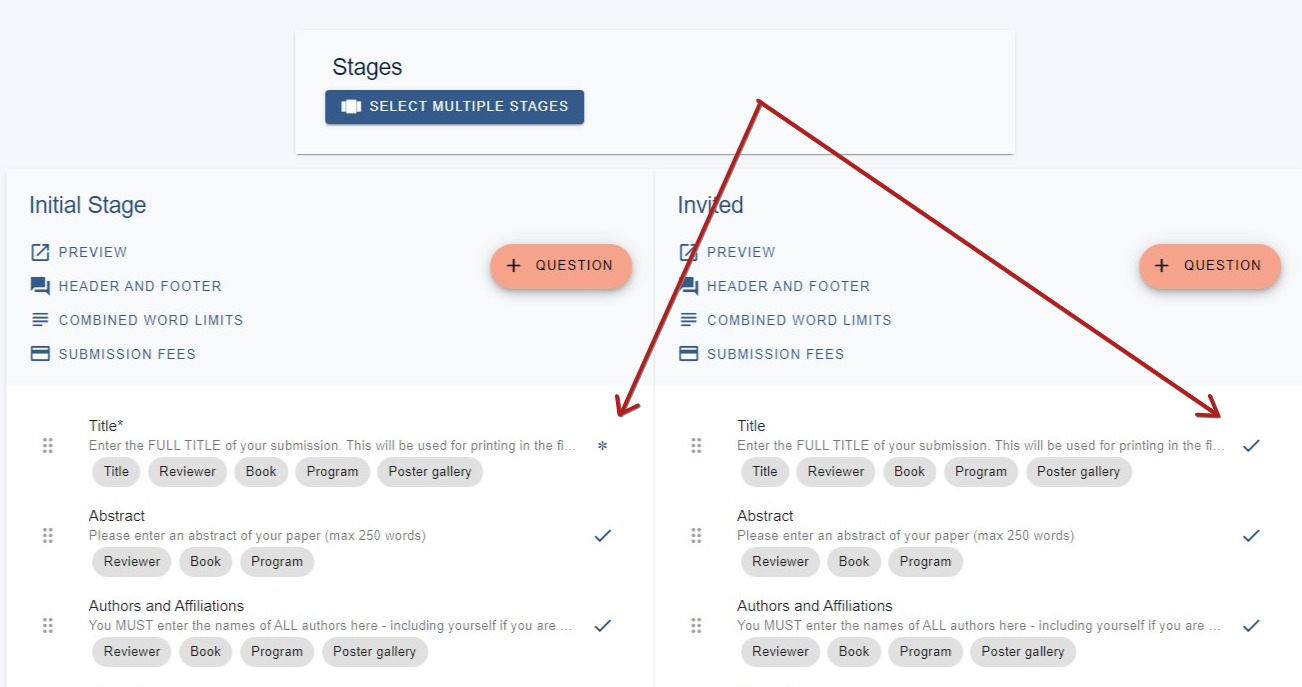Toggle checkmark for Initial Stage Abstract question
The width and height of the screenshot is (1302, 687).
[602, 536]
